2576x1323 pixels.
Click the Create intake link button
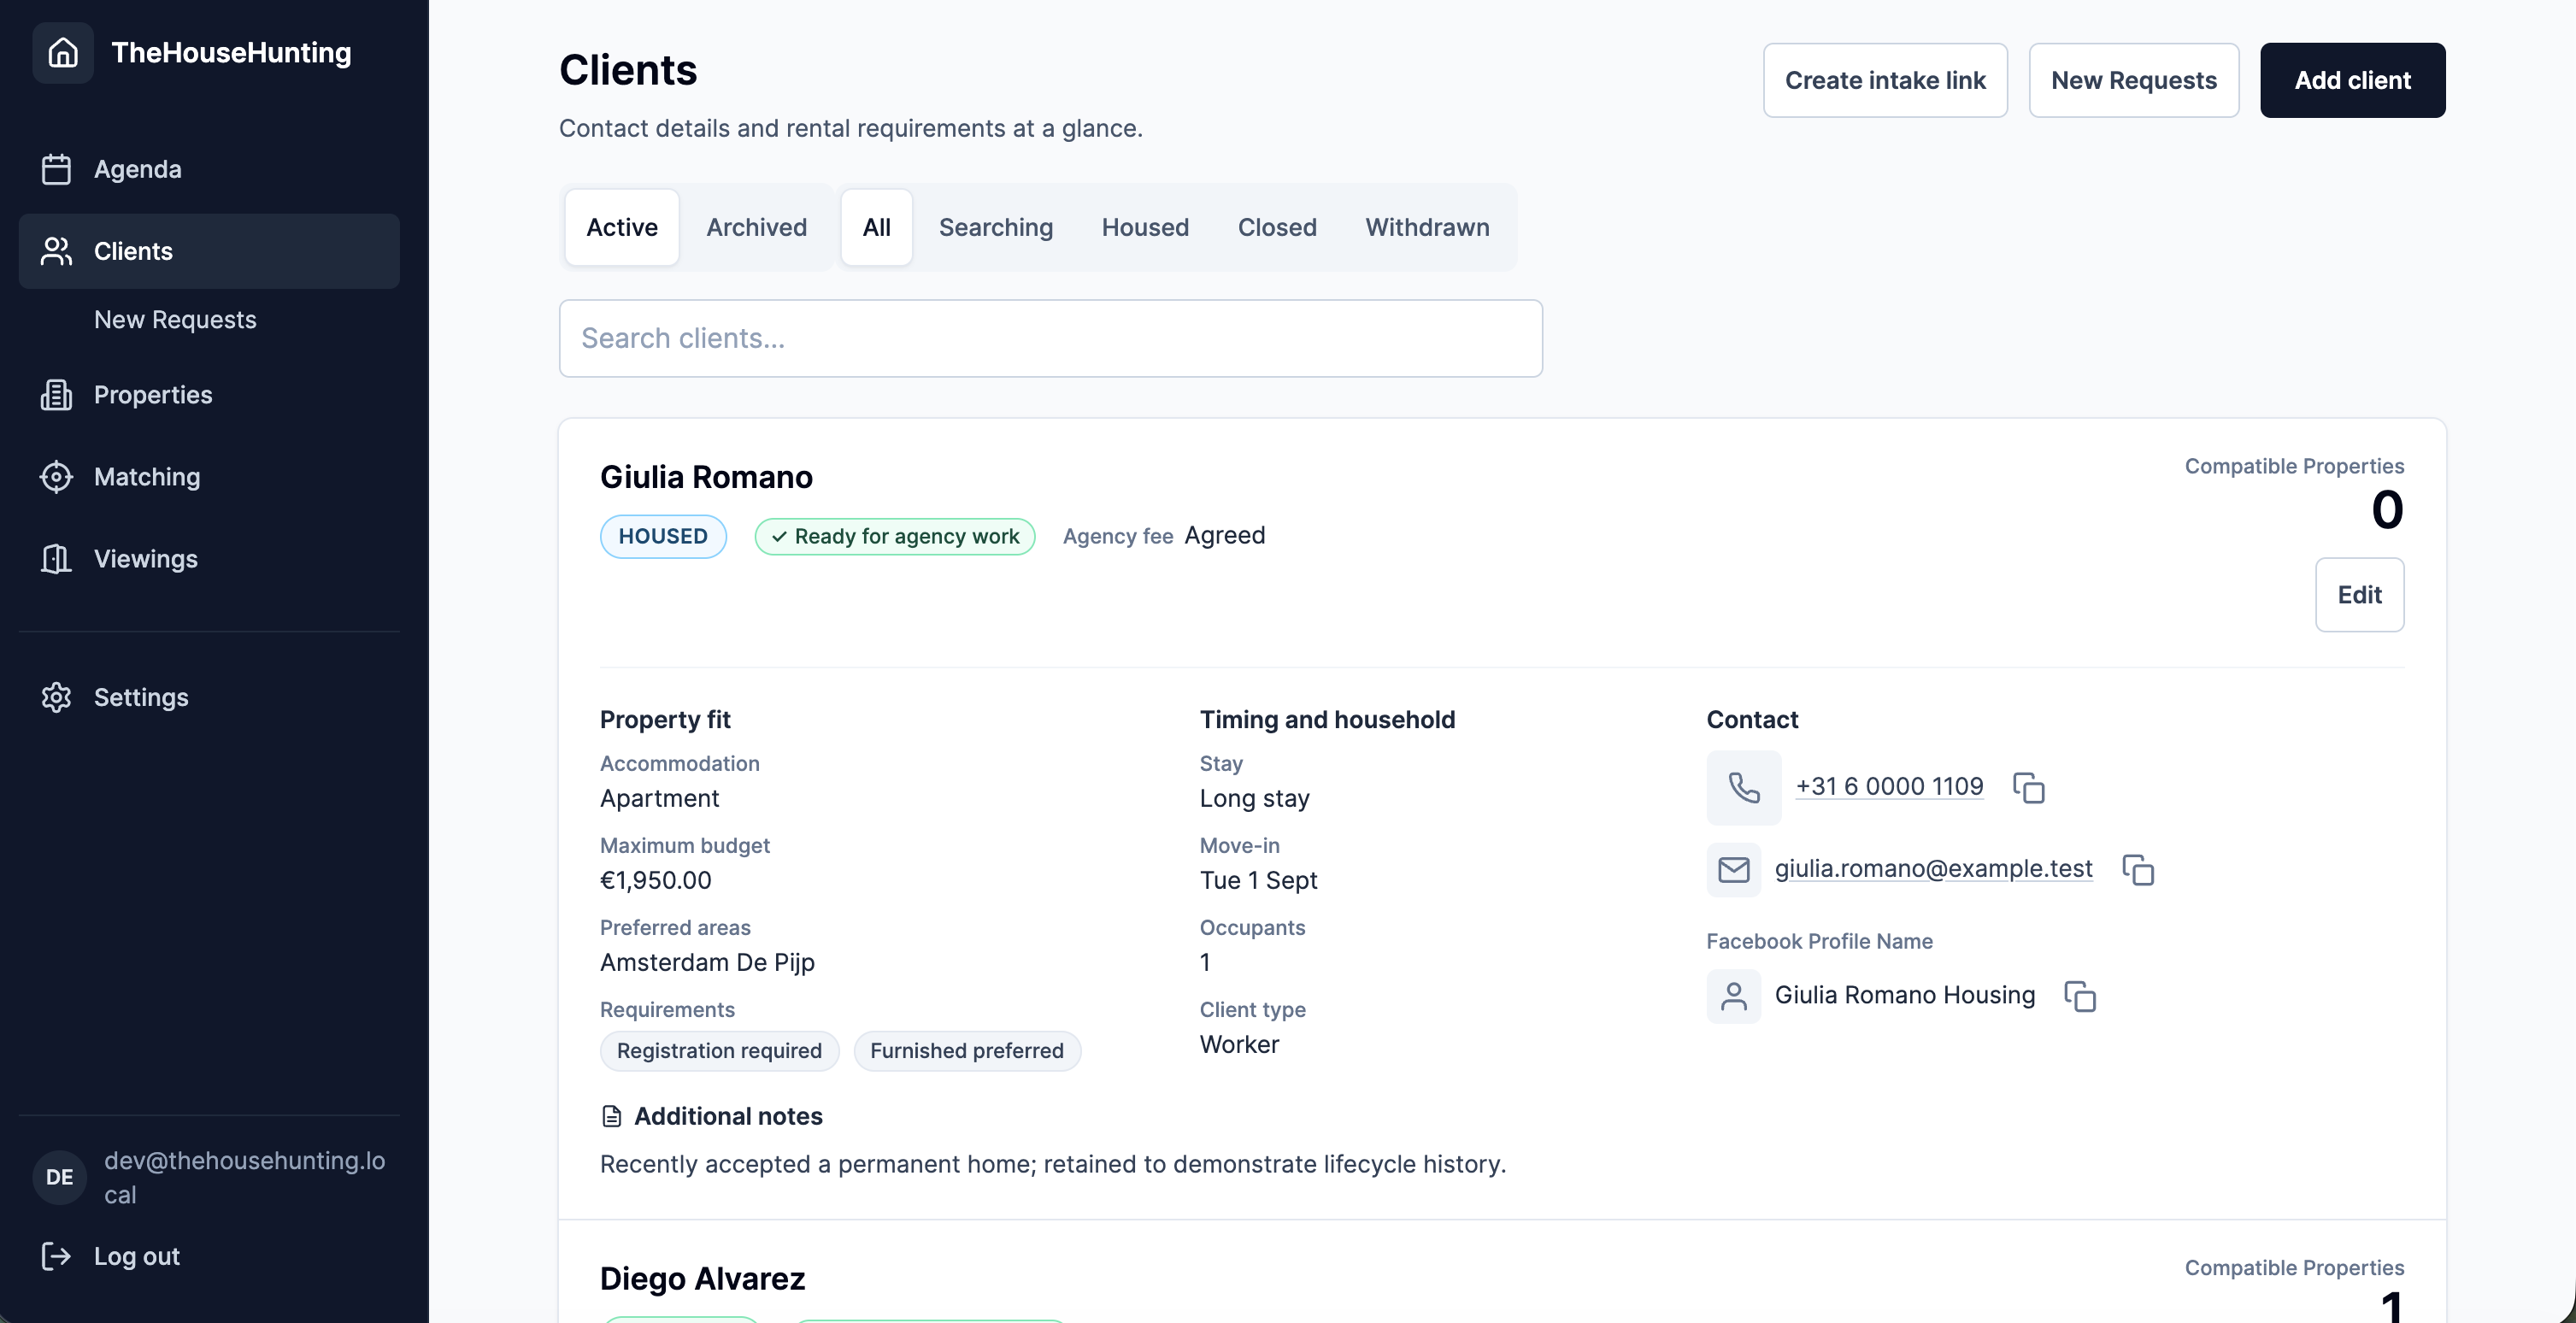pyautogui.click(x=1885, y=80)
